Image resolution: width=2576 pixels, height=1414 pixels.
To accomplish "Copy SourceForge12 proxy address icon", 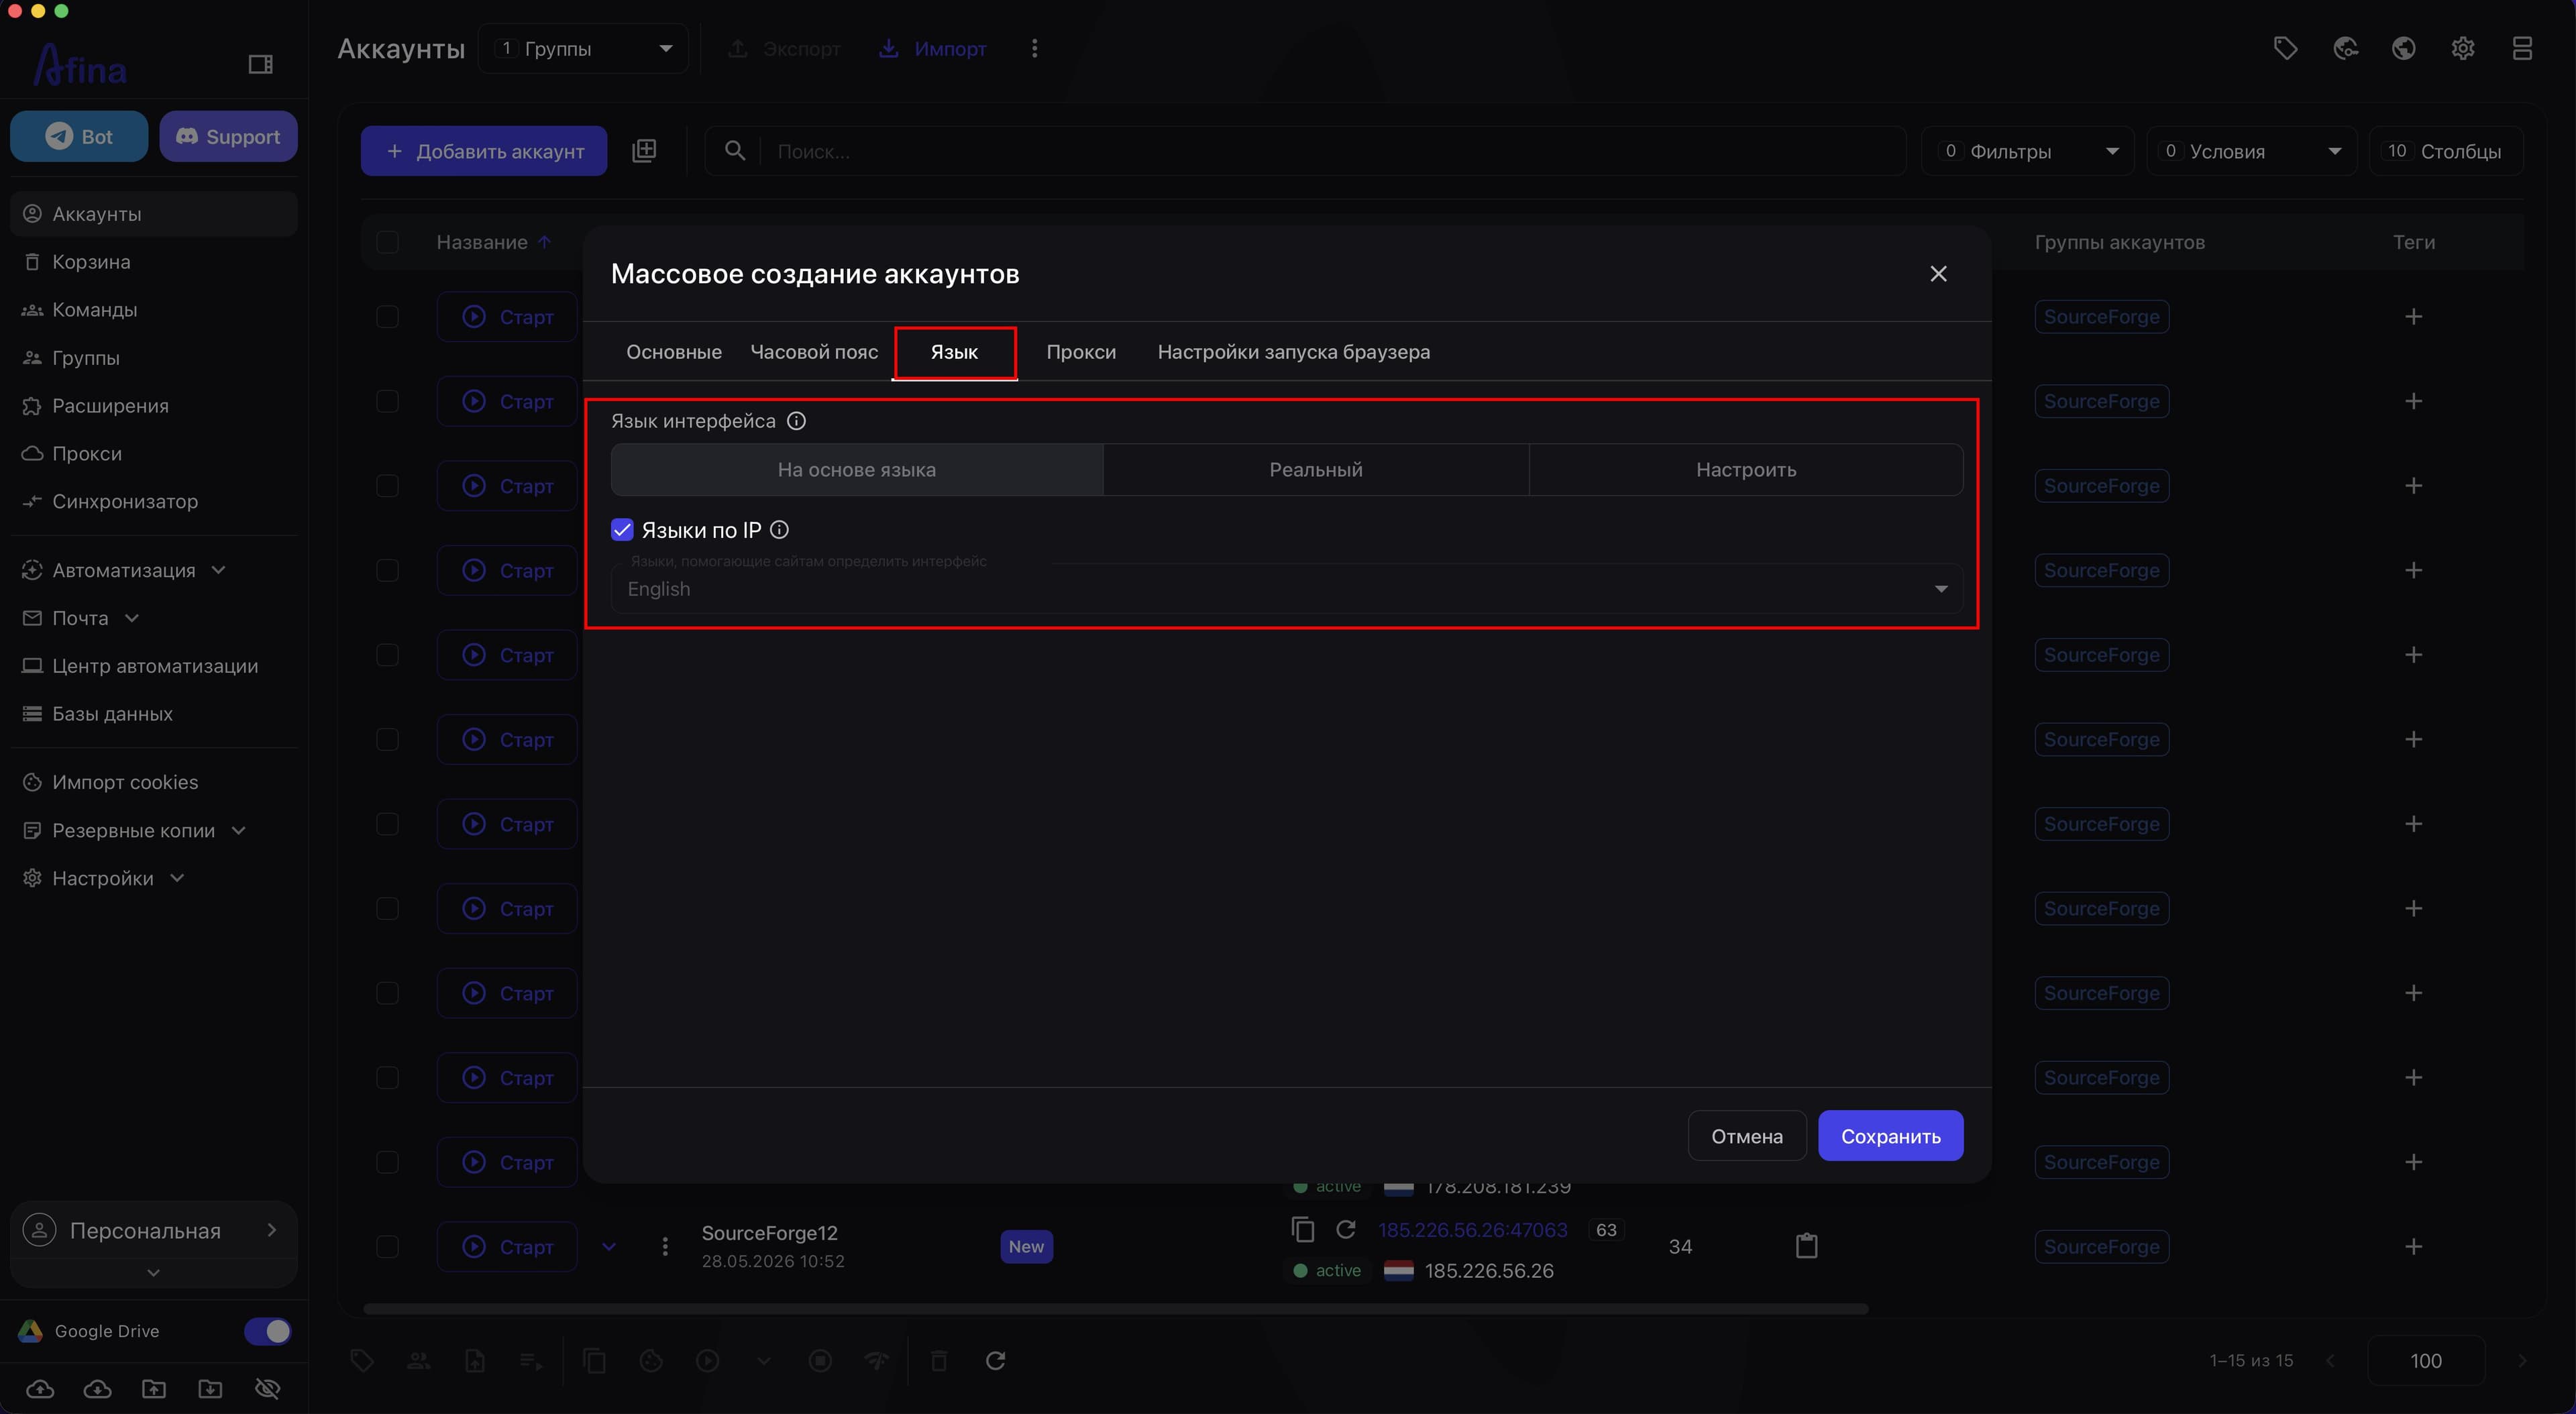I will (x=1302, y=1229).
